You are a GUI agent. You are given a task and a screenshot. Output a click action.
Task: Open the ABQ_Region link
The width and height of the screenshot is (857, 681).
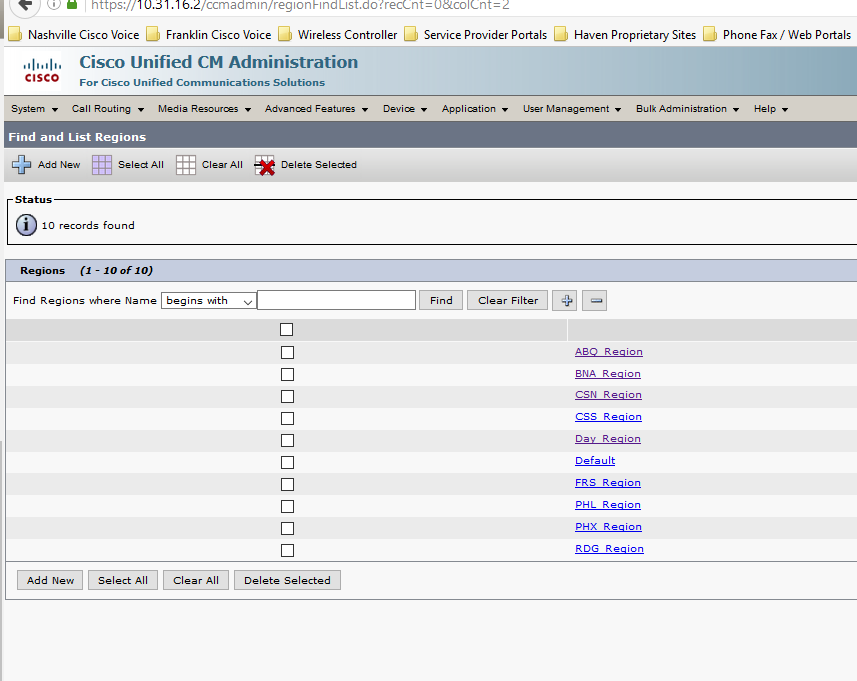(x=609, y=351)
